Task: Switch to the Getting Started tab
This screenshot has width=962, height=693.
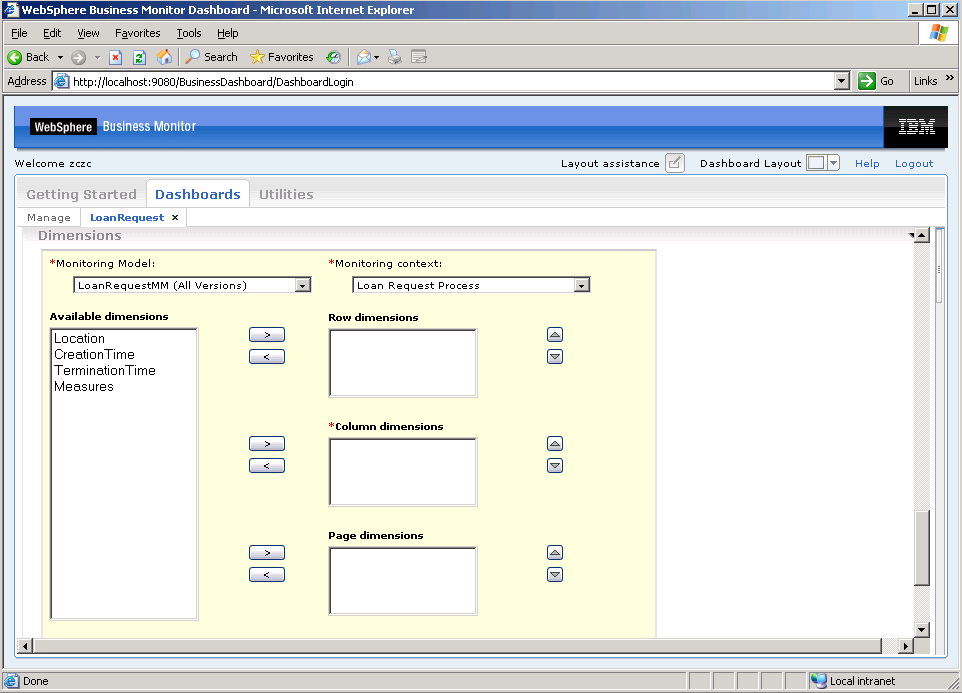Action: (x=81, y=194)
